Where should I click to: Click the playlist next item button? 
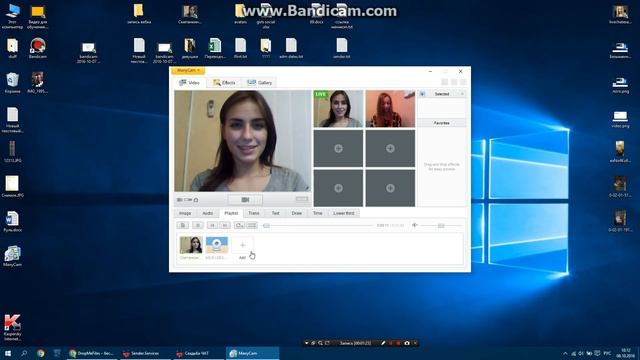click(225, 225)
